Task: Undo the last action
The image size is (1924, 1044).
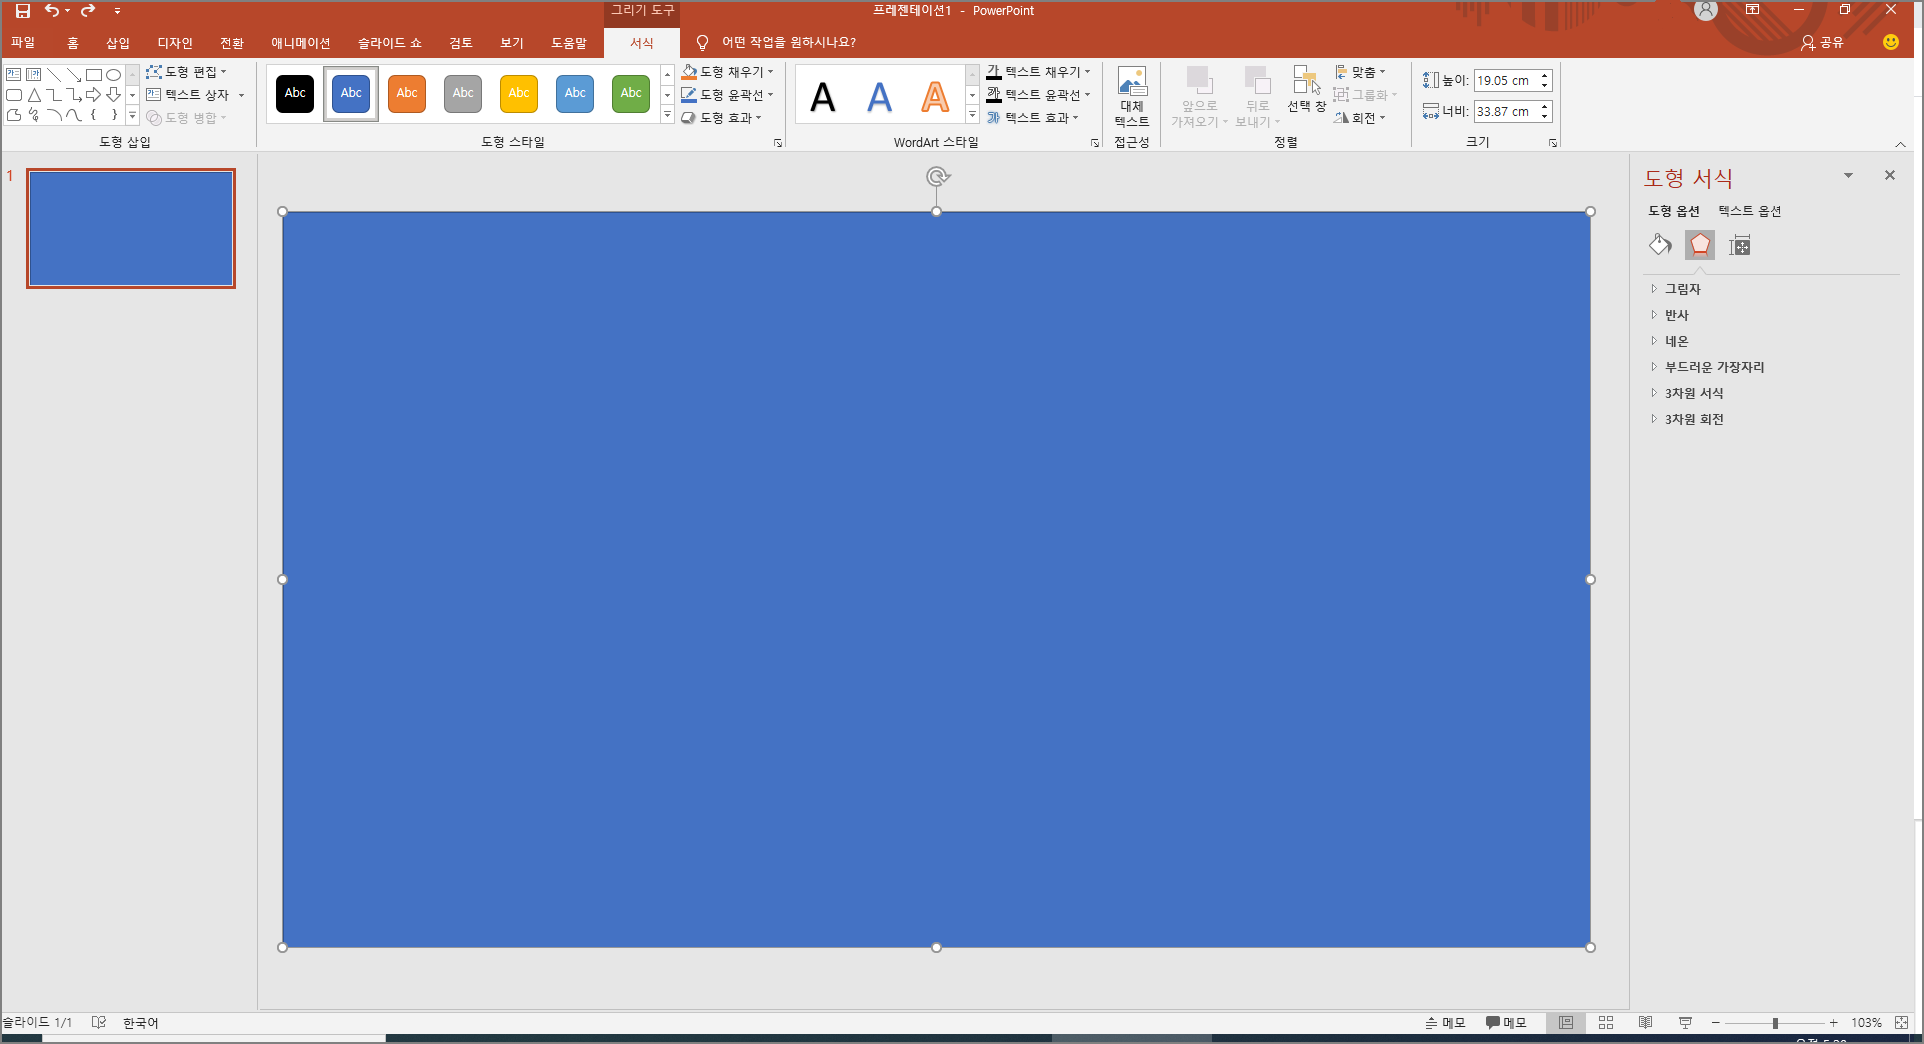Action: (52, 11)
